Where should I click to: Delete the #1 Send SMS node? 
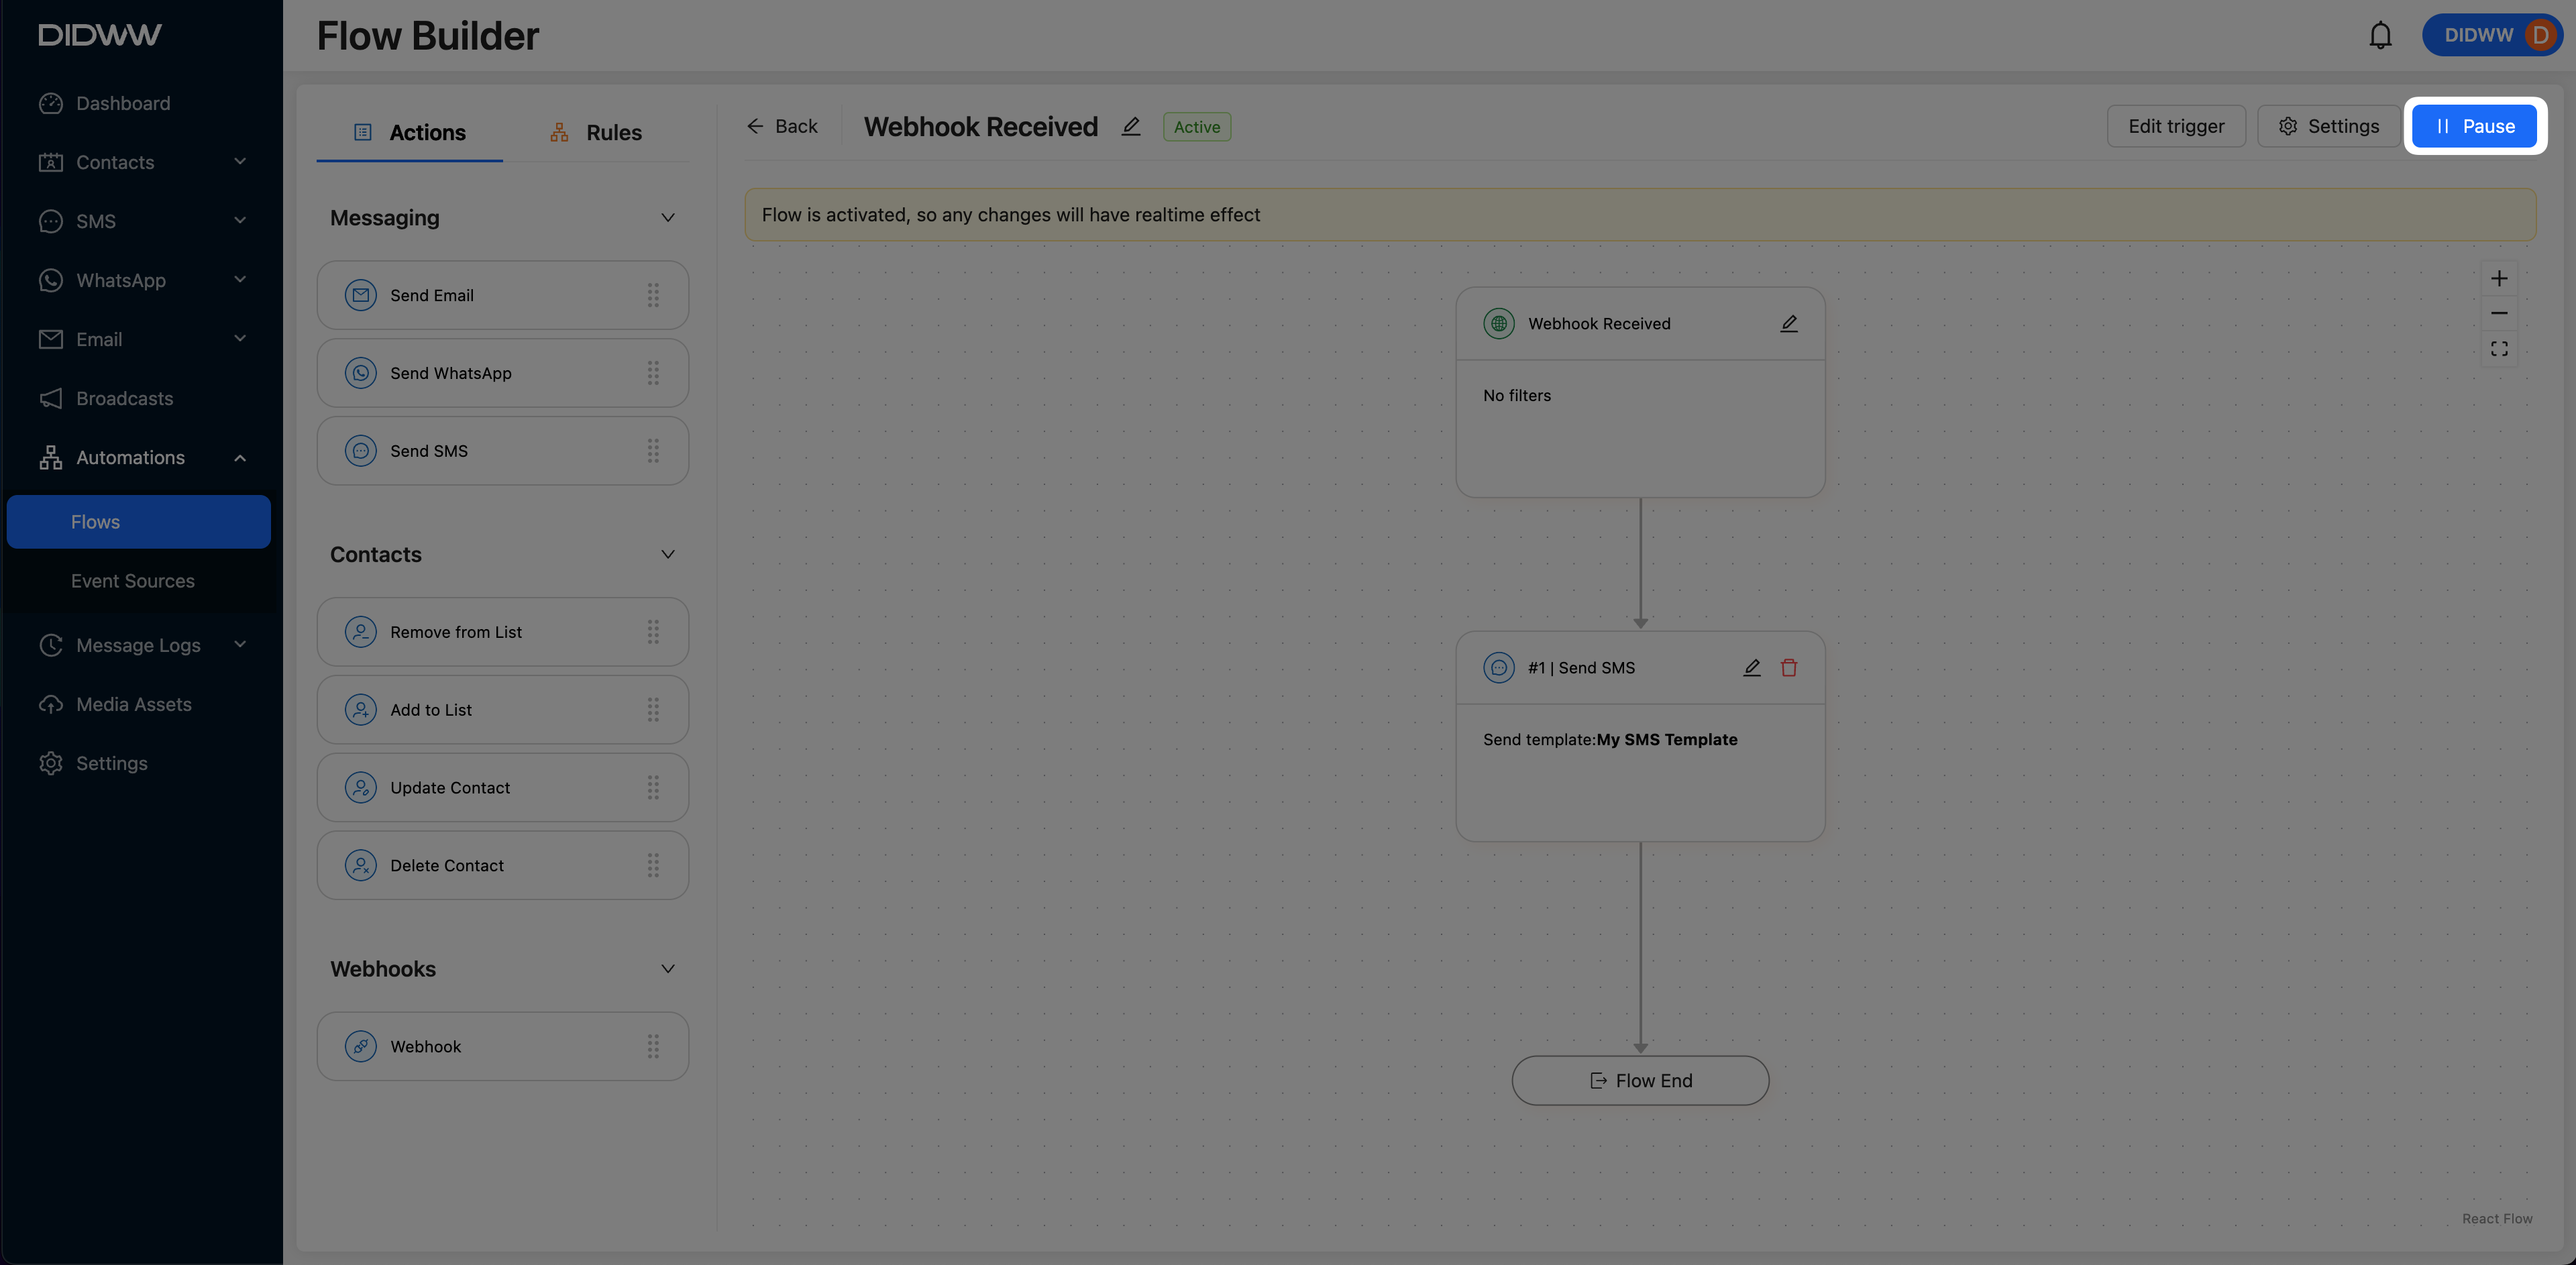1789,668
